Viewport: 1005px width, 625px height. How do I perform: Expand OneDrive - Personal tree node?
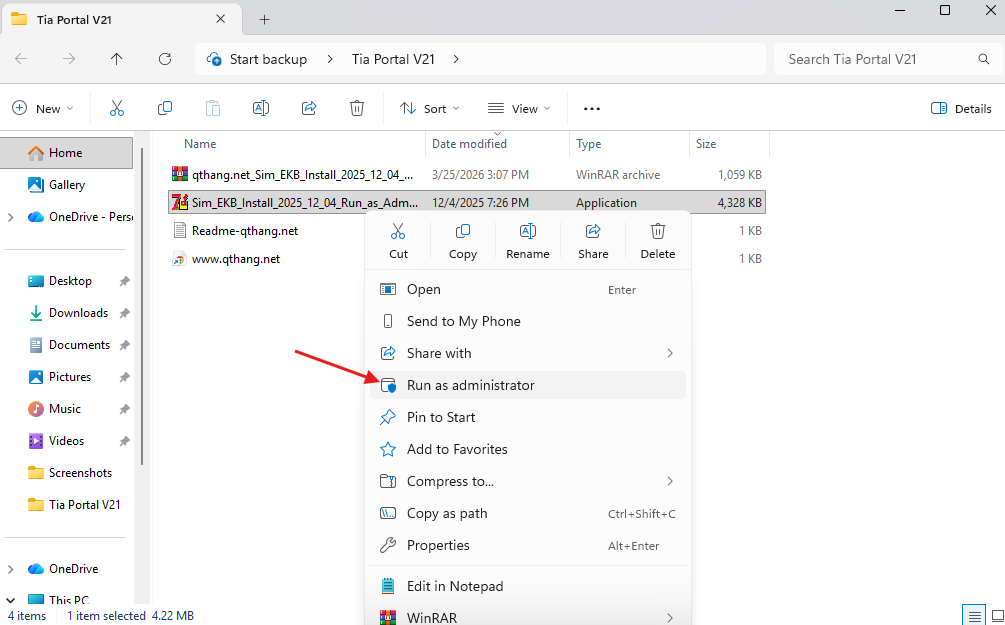pos(10,217)
